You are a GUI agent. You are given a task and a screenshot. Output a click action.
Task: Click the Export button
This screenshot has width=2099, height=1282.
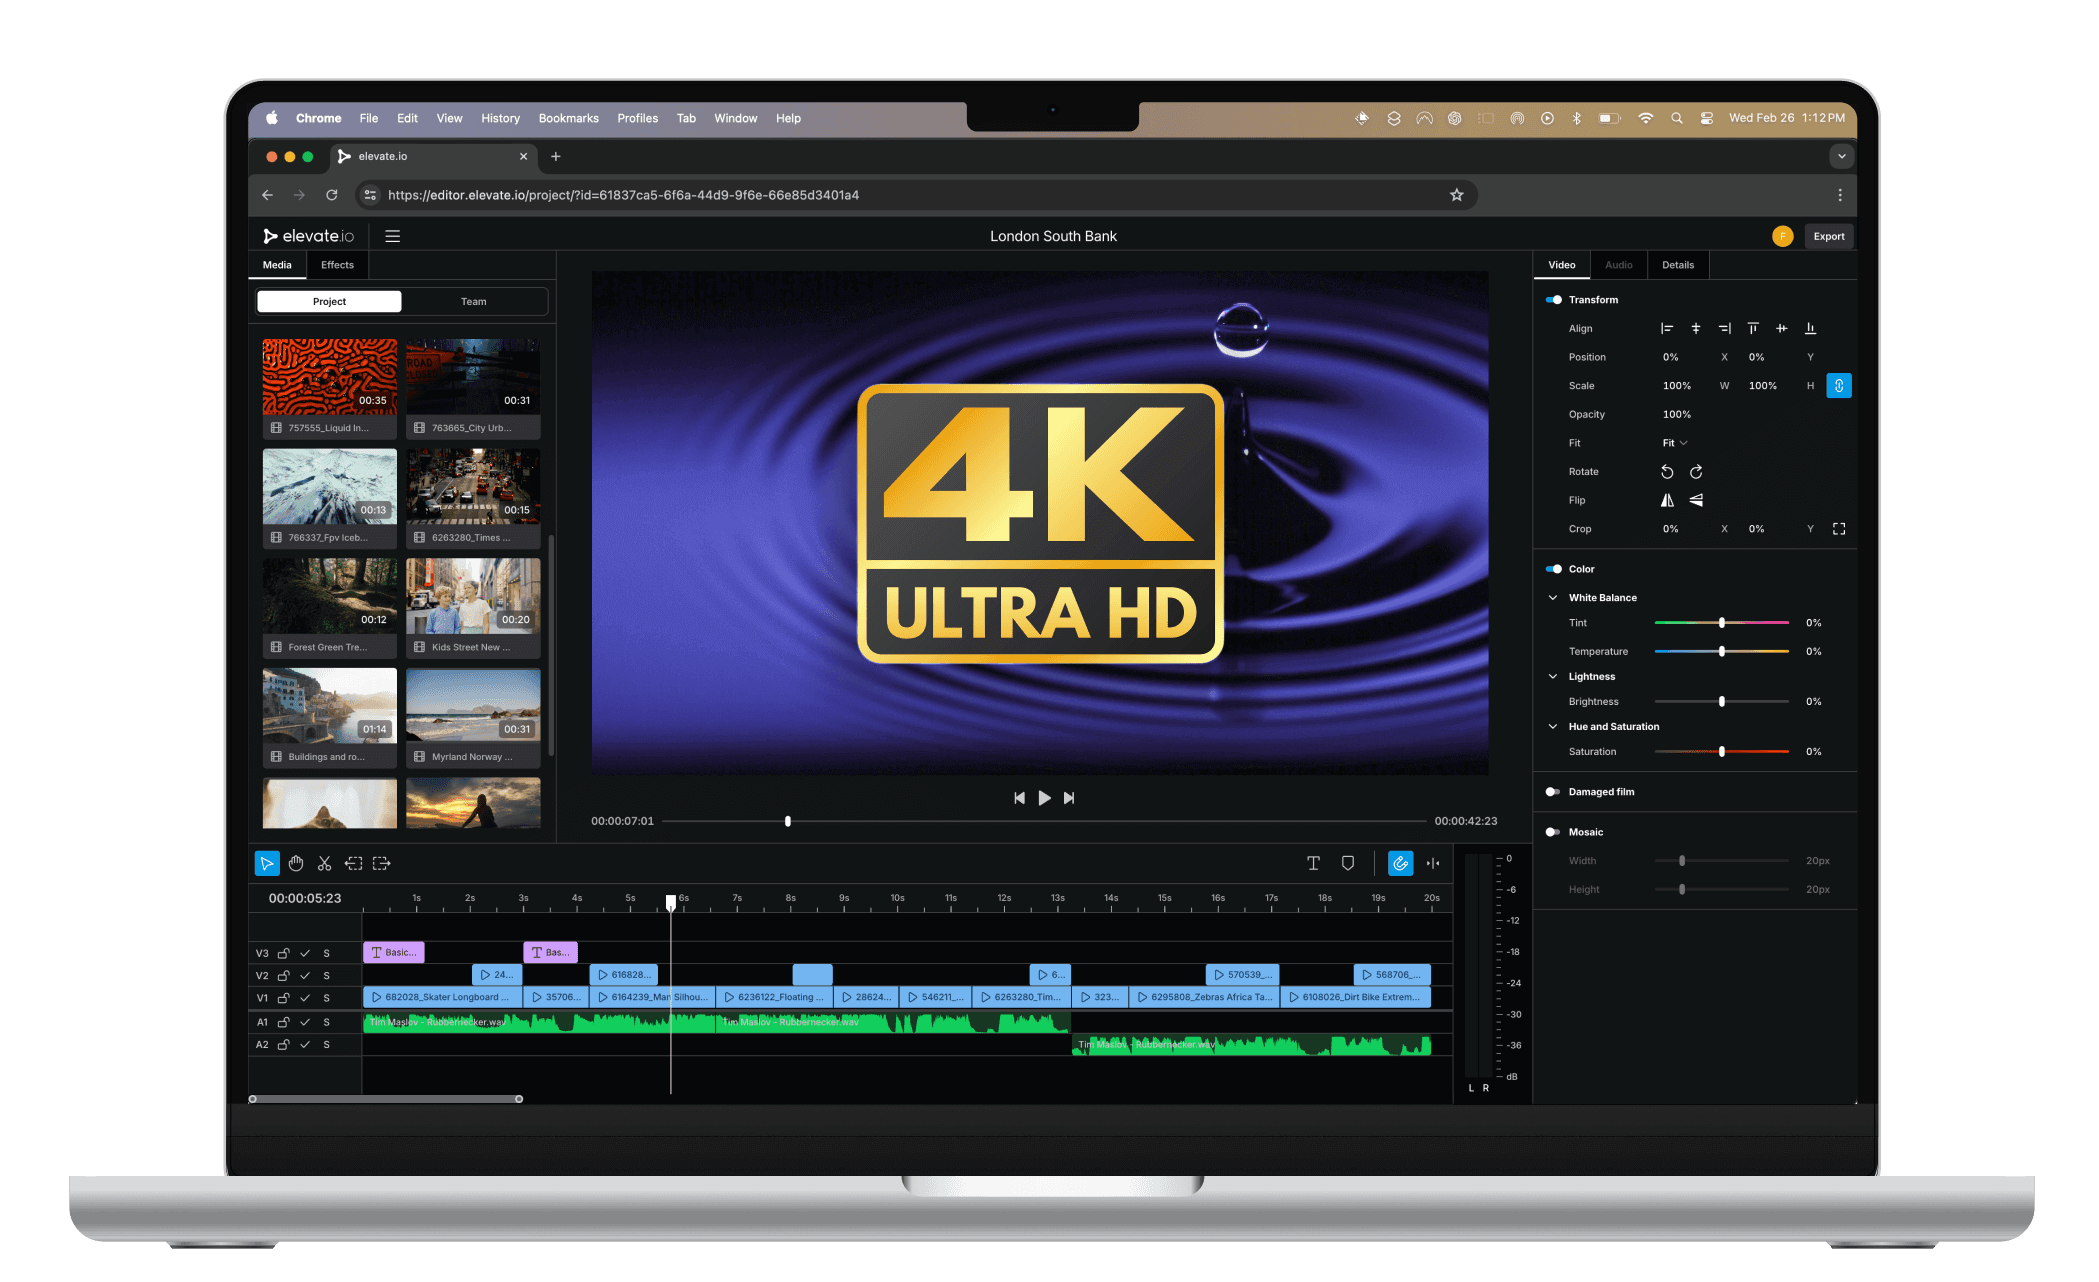pyautogui.click(x=1828, y=236)
